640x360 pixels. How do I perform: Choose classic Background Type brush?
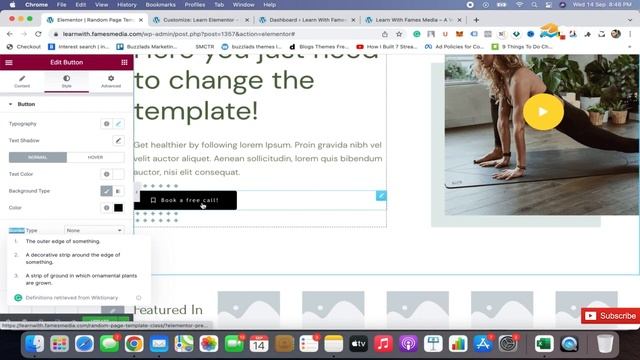pos(107,191)
